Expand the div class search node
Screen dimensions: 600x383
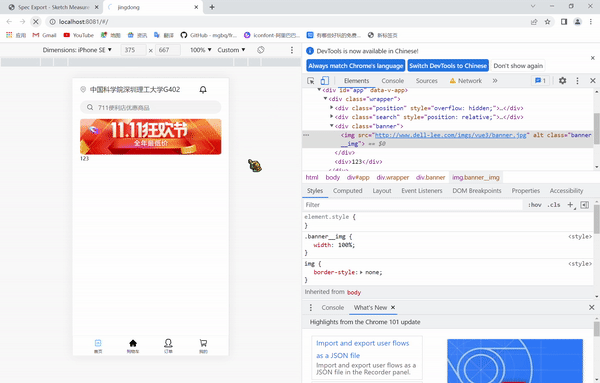tap(332, 117)
